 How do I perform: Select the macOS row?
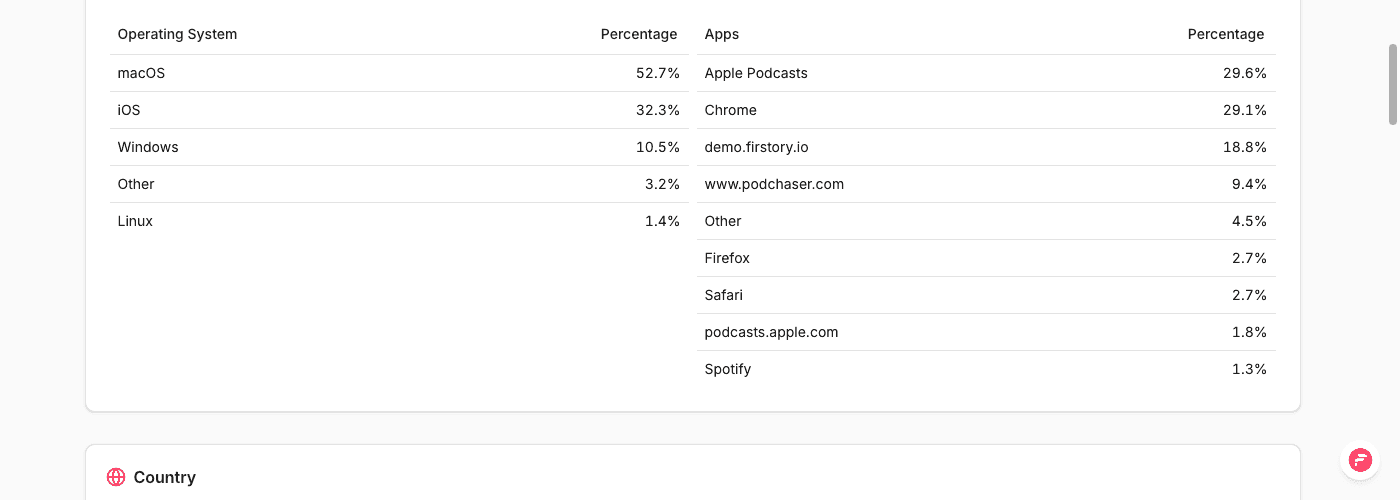coord(399,73)
